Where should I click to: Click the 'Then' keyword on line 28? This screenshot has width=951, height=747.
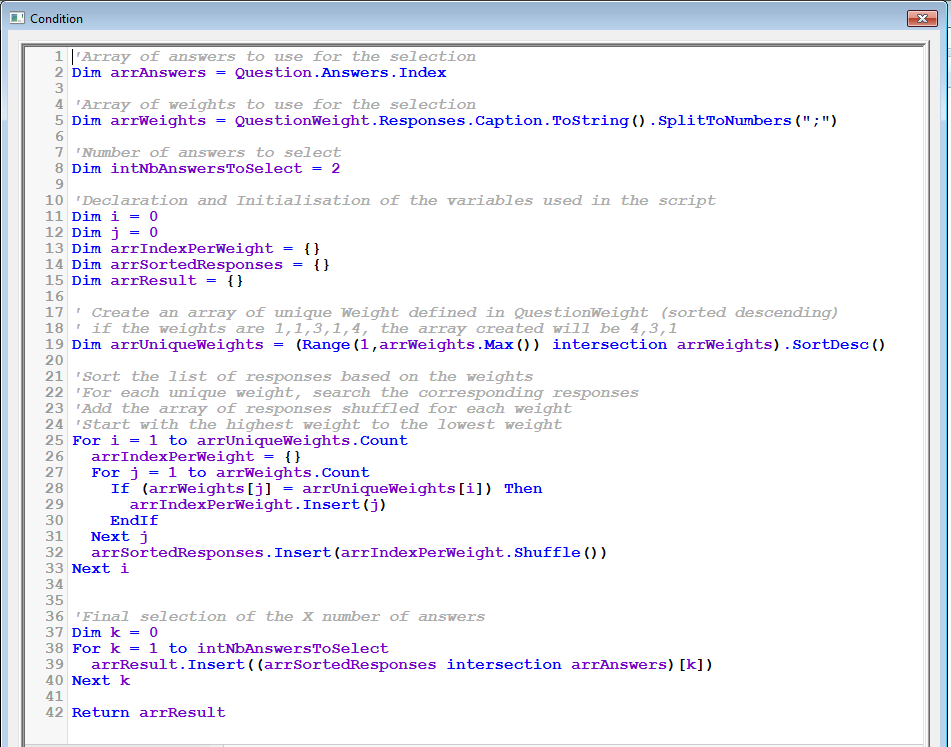(x=523, y=488)
